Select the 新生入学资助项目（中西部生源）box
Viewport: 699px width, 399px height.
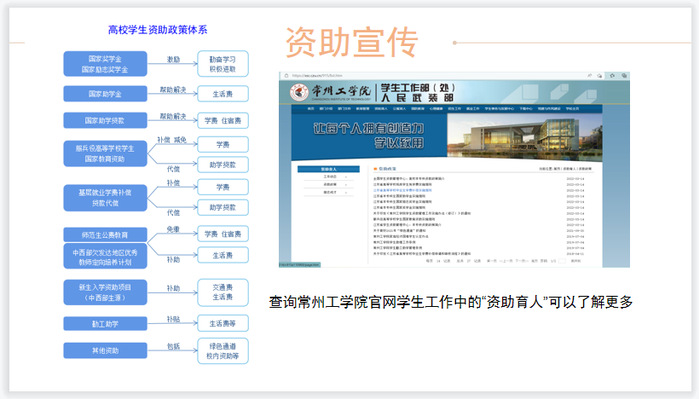105,292
